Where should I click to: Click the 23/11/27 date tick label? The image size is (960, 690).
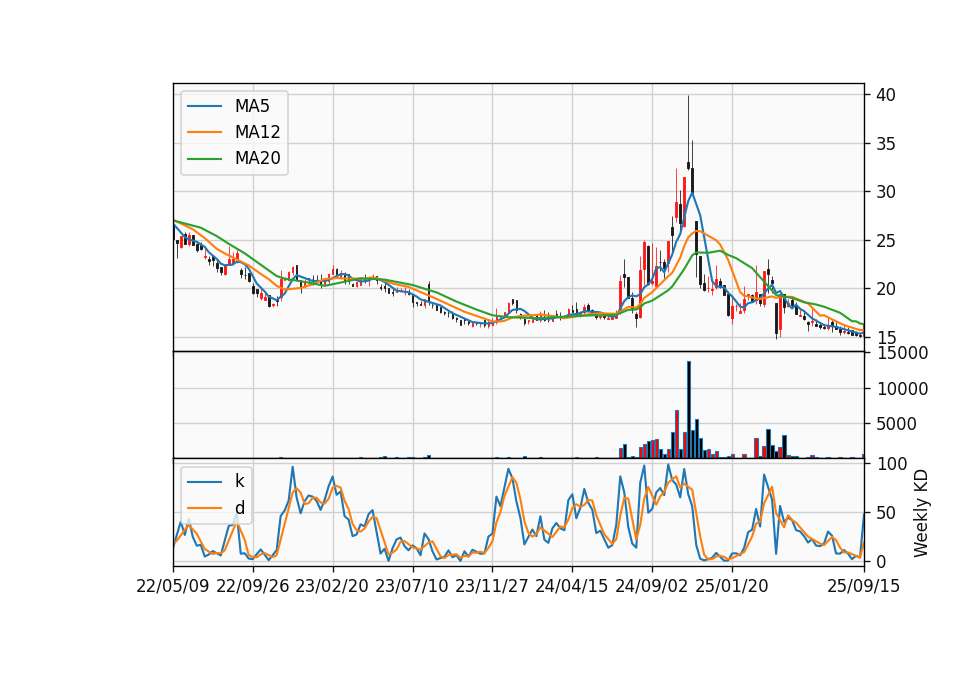(492, 586)
